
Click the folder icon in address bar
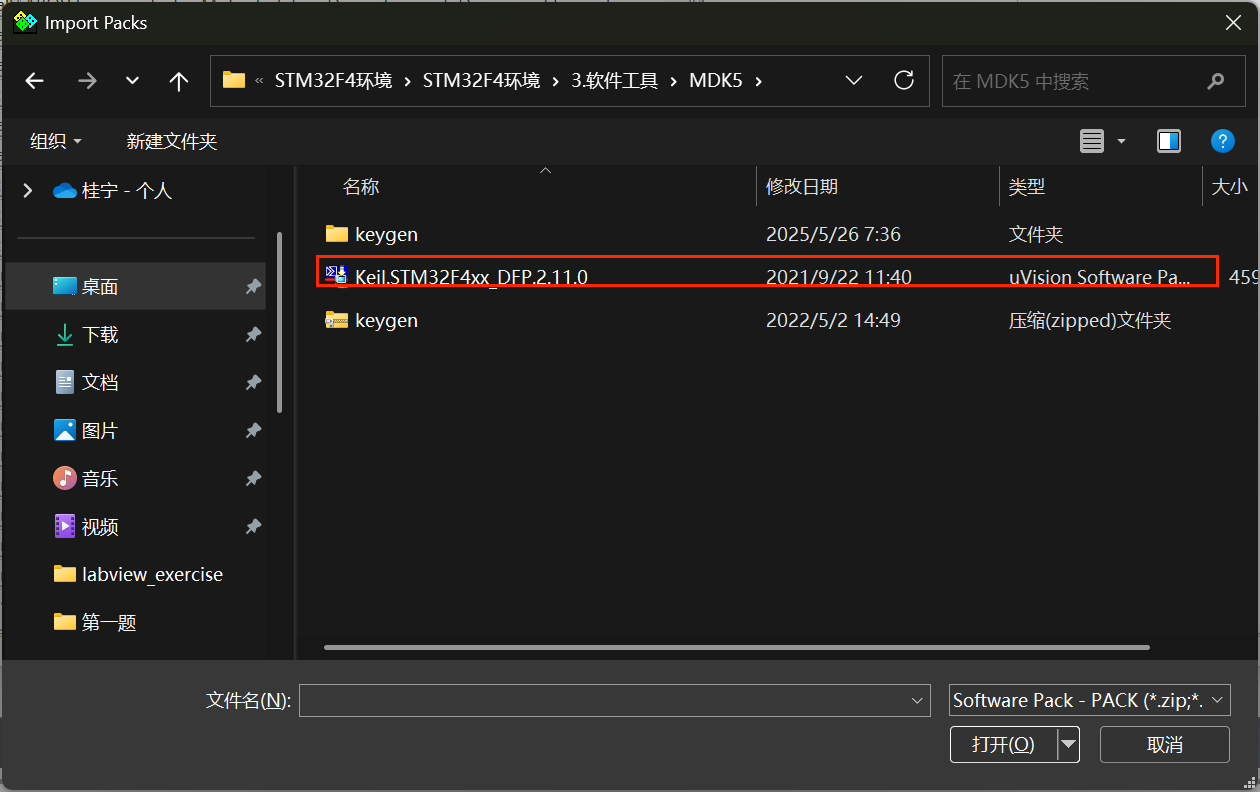tap(234, 80)
